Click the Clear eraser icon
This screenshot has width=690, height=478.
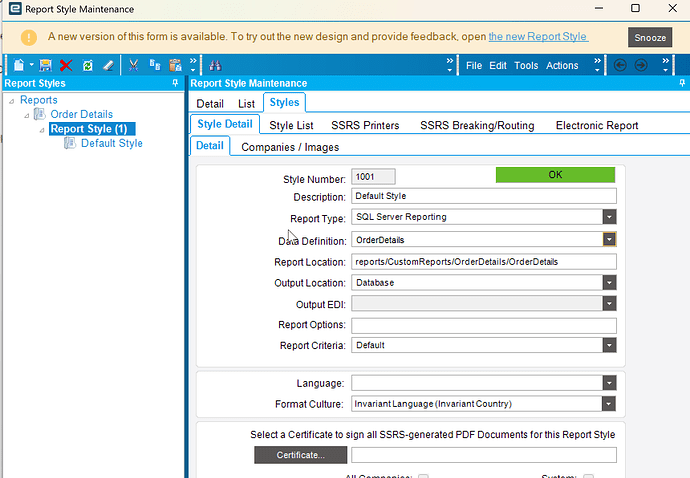coord(108,66)
